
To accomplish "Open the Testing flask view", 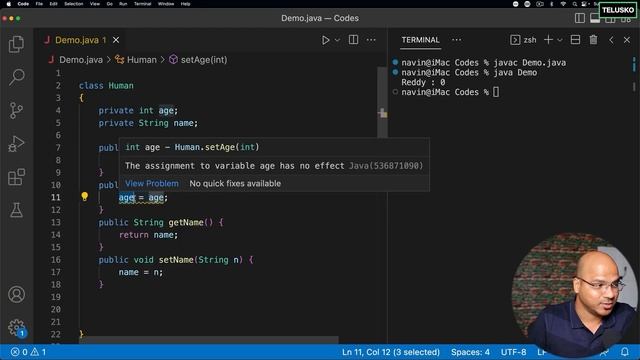I will [x=16, y=210].
